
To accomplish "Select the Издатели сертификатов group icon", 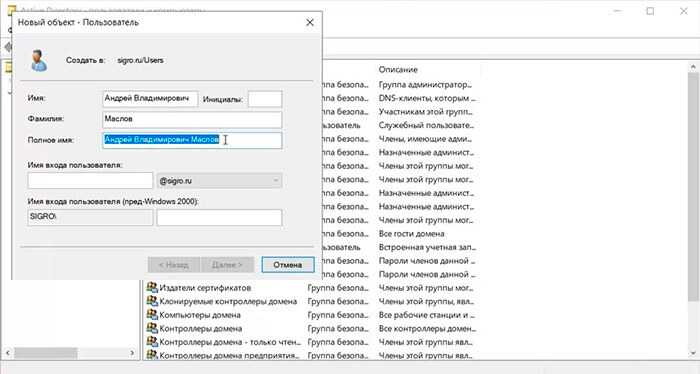I will coord(152,287).
